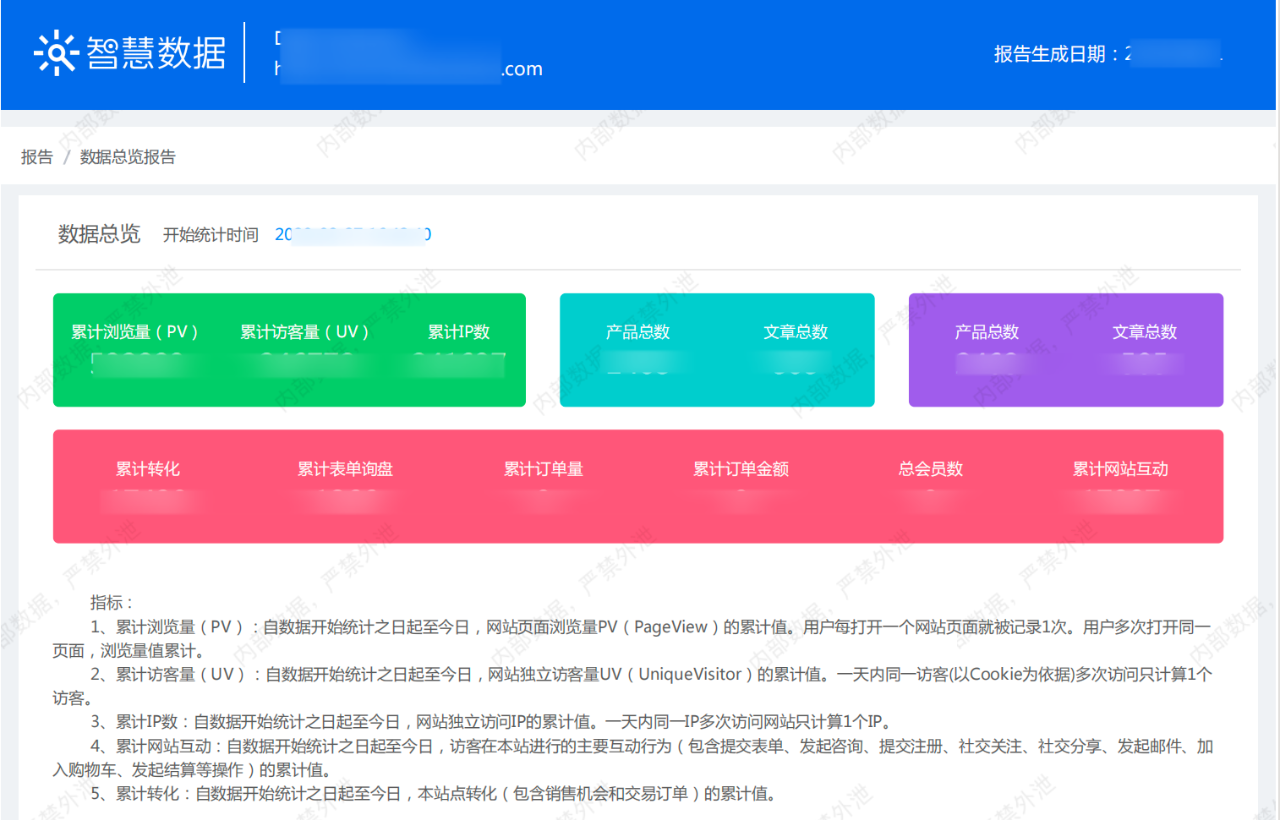Click the website URL in the blue header
1280x820 pixels.
[x=410, y=69]
